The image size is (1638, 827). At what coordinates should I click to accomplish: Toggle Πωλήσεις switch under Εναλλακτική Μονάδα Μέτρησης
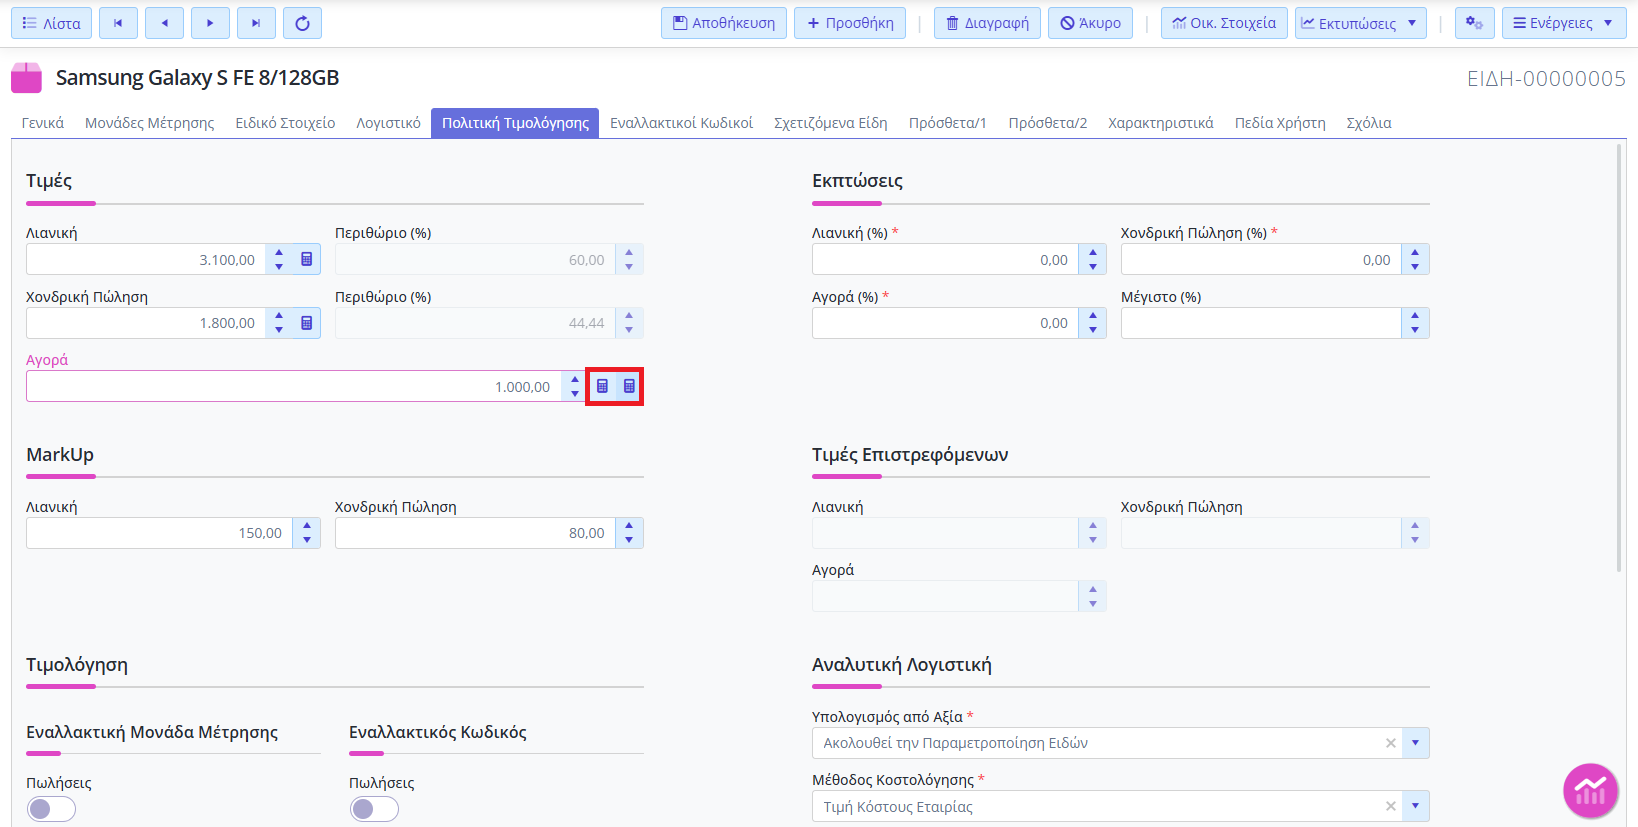51,809
